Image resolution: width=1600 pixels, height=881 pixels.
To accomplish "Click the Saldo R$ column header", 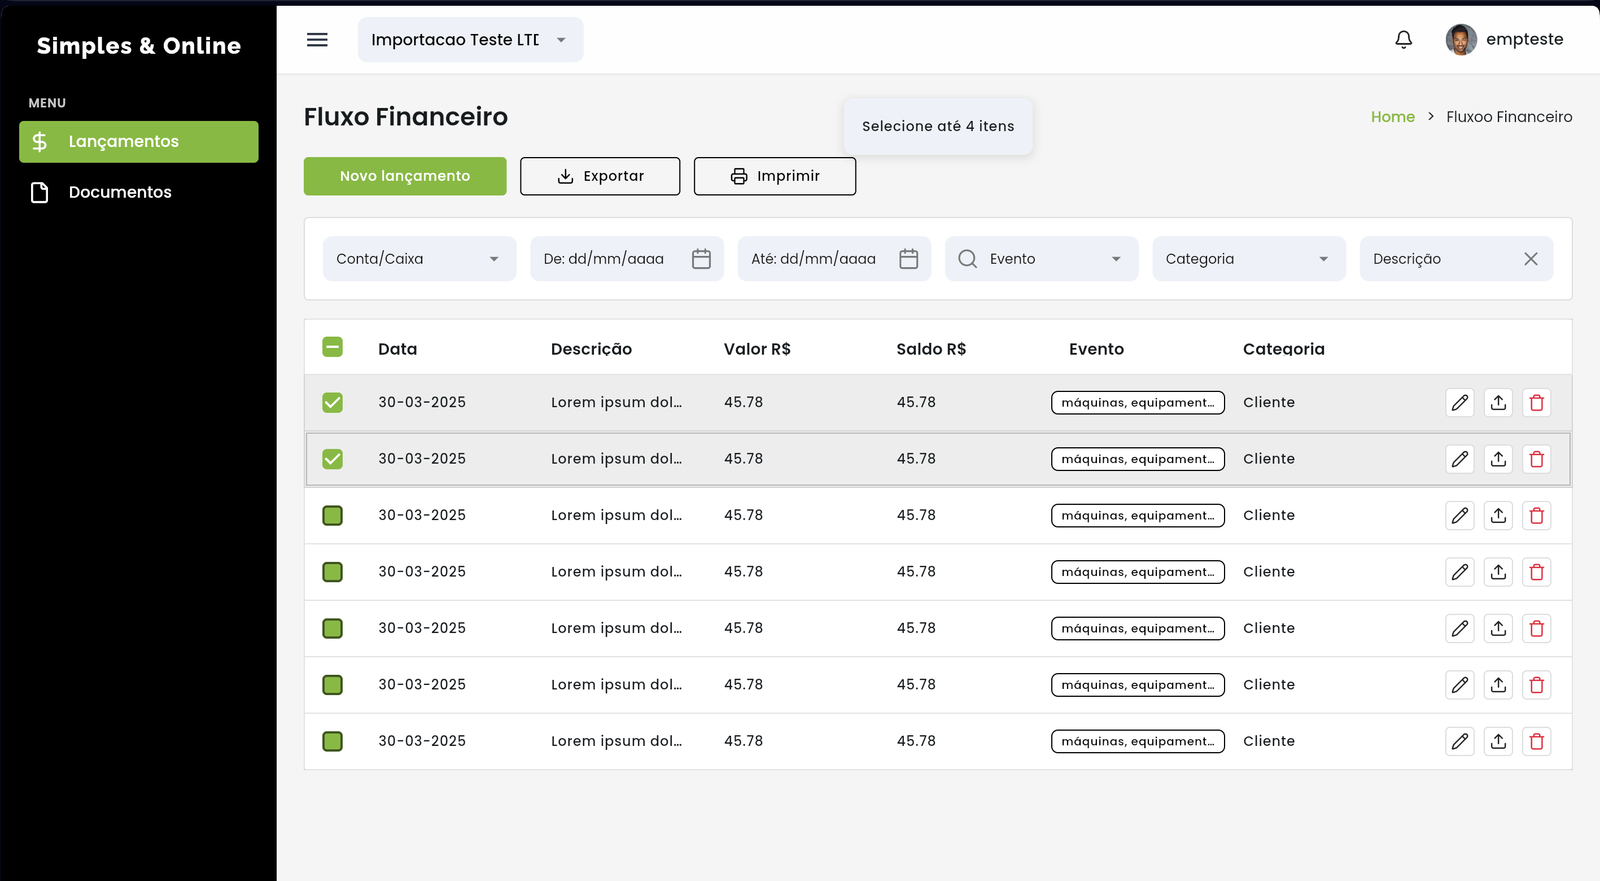I will coord(931,349).
